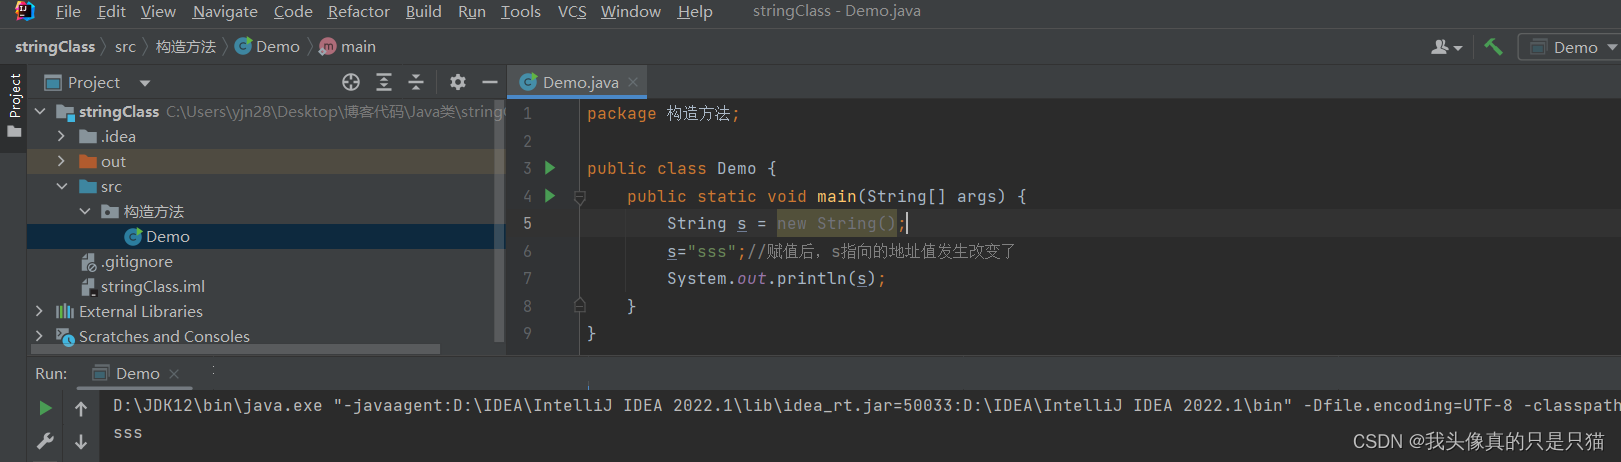The image size is (1621, 462).
Task: Expand the .idea folder
Action: click(61, 136)
